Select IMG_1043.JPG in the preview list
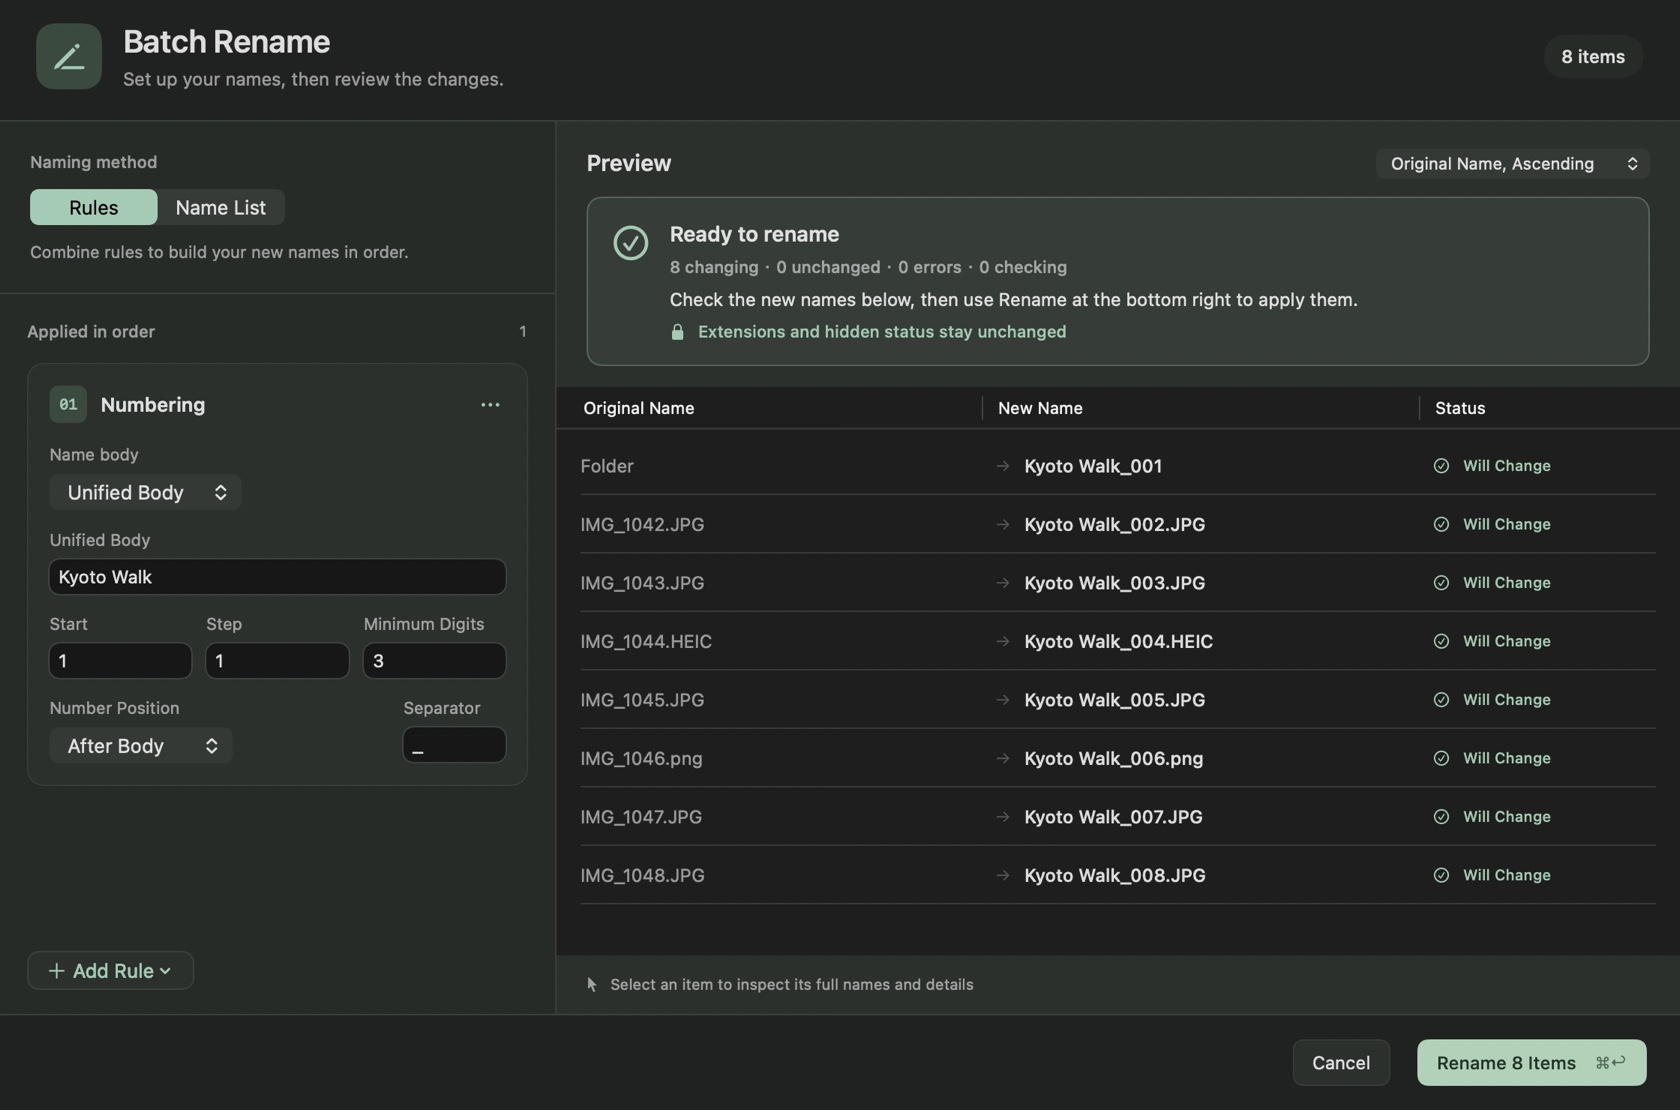The height and width of the screenshot is (1110, 1680). (x=642, y=583)
